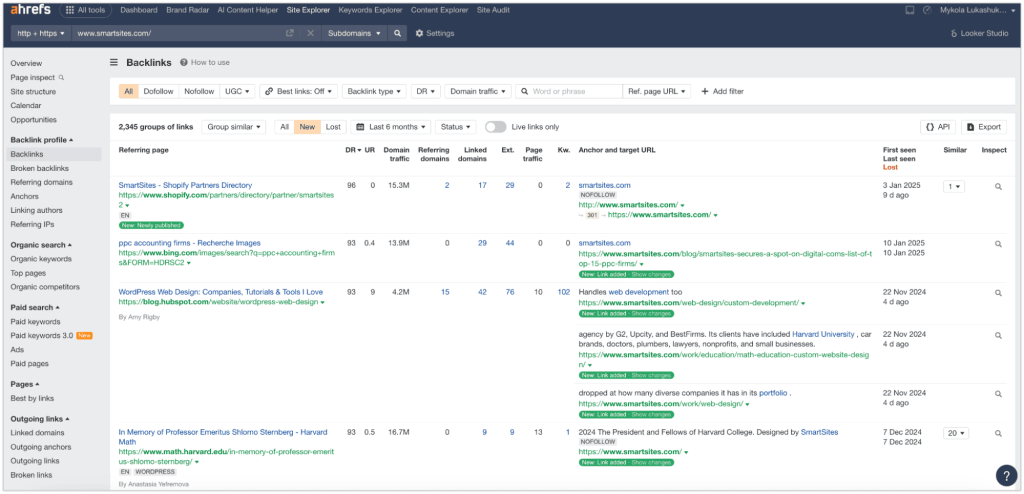Viewport: 1024px width, 494px height.
Task: Inspect the Harvard Math row
Action: [x=998, y=433]
